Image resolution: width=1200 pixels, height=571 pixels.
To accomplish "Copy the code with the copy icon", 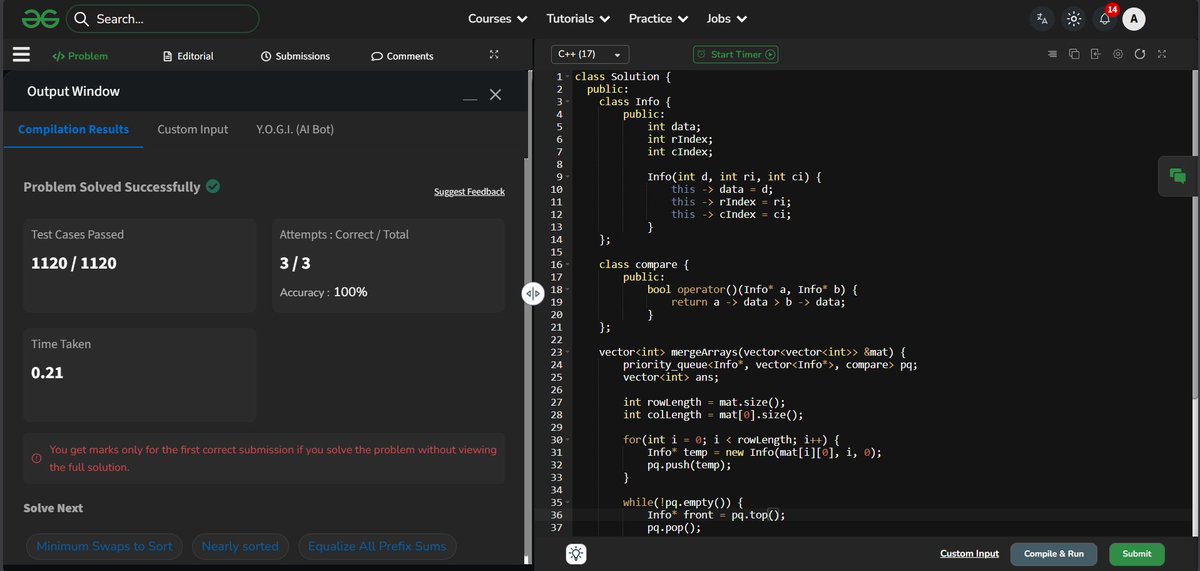I will pos(1074,54).
